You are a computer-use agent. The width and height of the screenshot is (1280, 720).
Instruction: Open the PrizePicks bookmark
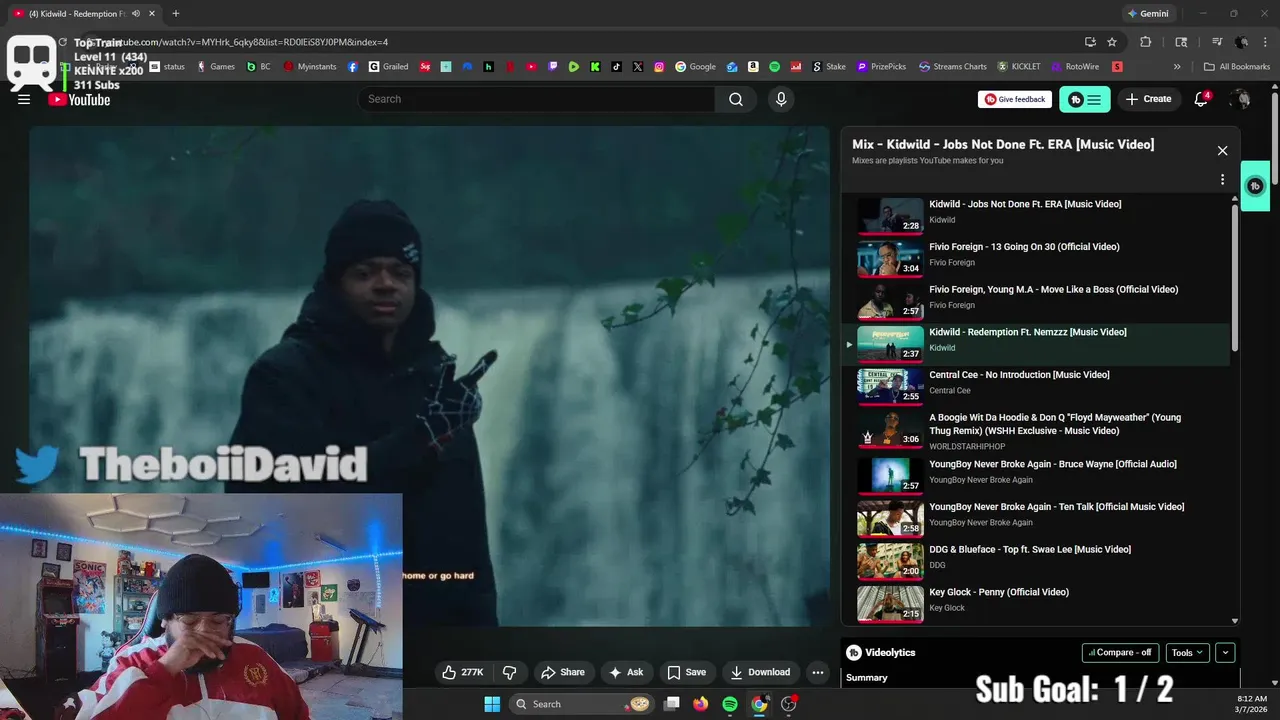(881, 67)
